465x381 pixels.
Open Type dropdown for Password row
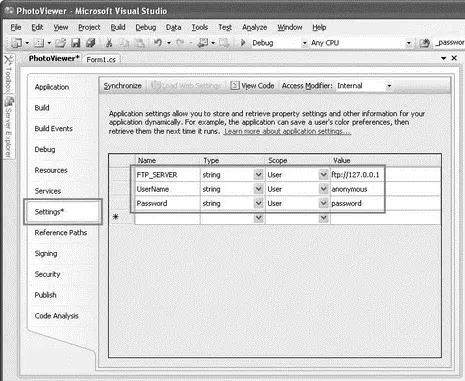tap(258, 203)
